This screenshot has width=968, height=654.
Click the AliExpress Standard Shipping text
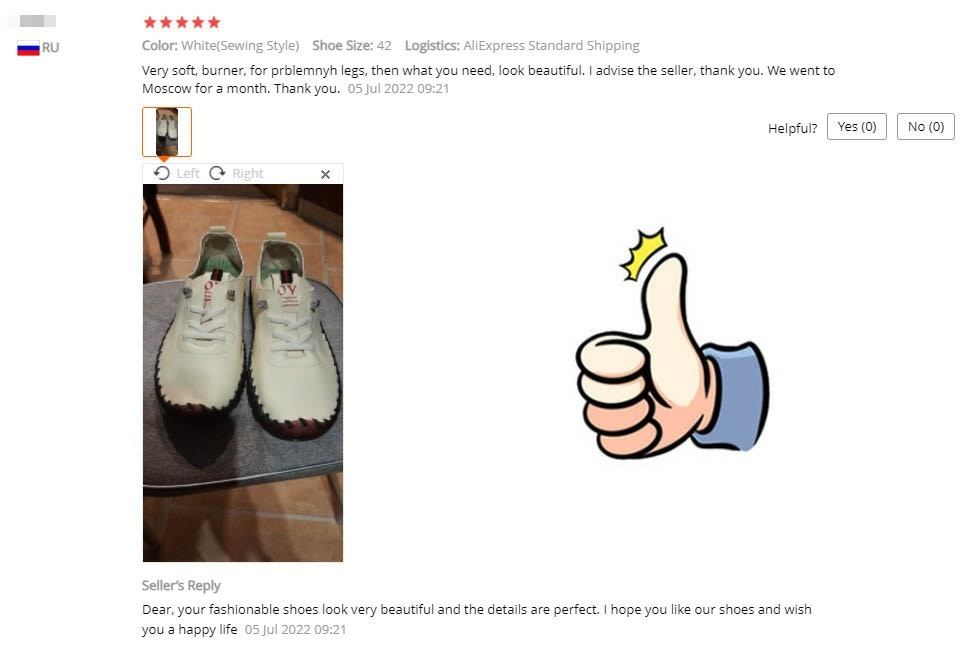pyautogui.click(x=551, y=46)
